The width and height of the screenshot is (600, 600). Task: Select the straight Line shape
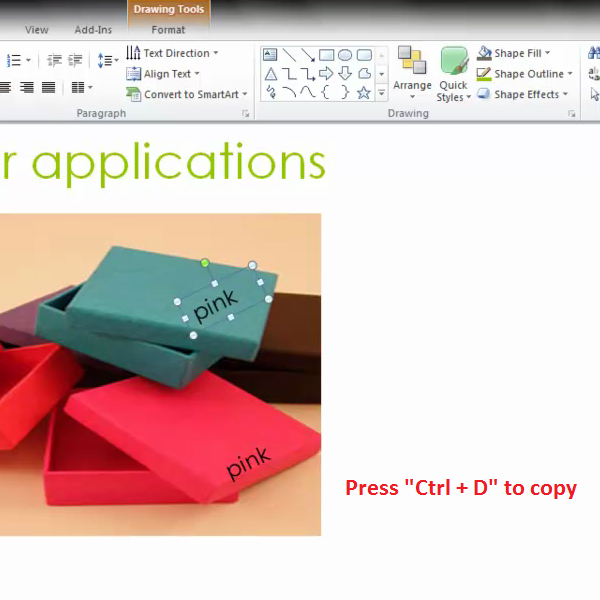coord(289,55)
